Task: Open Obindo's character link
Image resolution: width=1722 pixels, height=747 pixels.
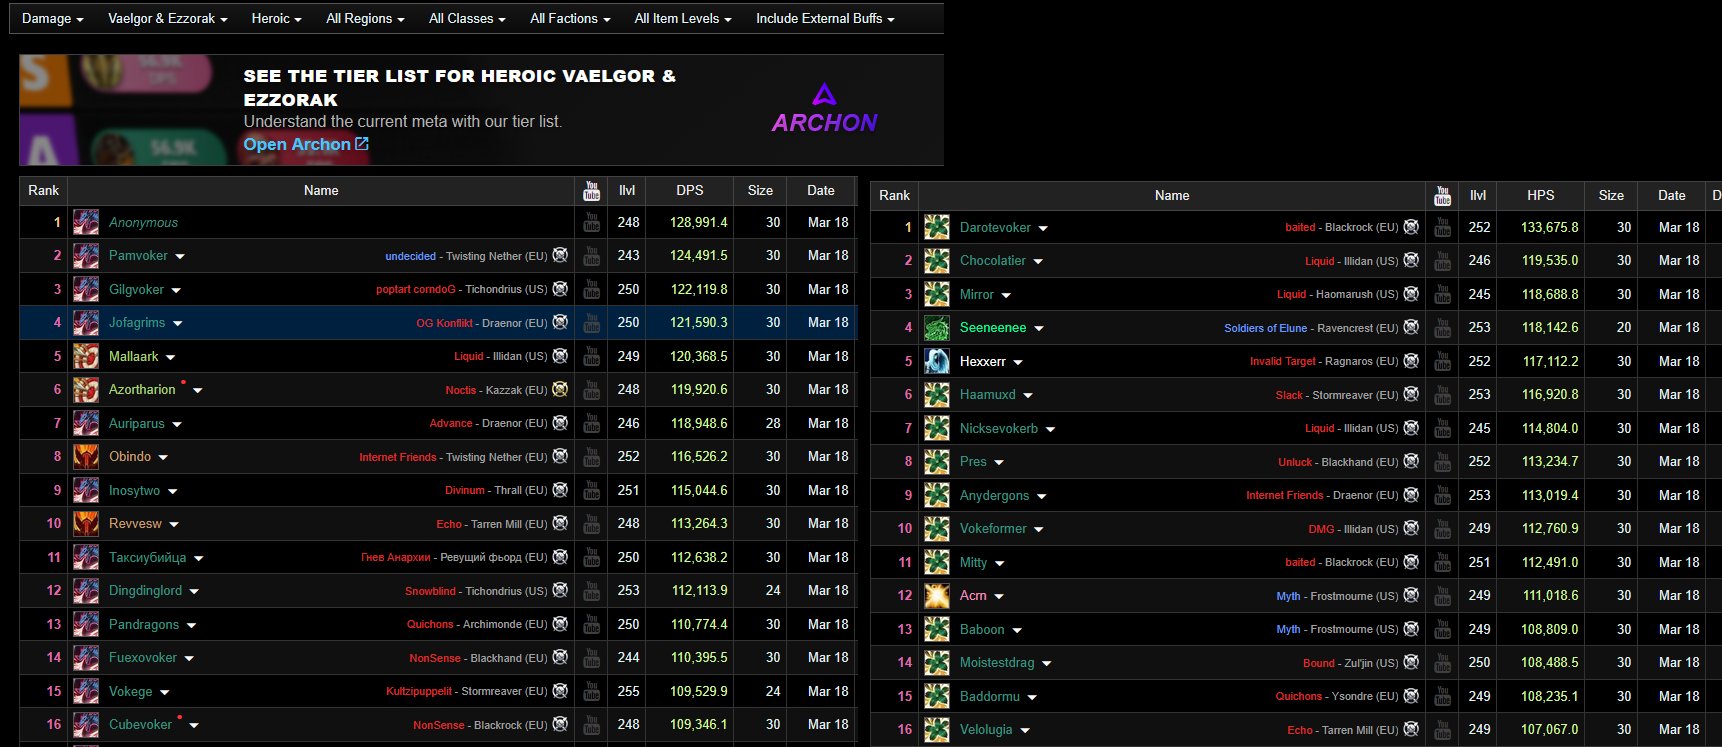Action: [130, 456]
